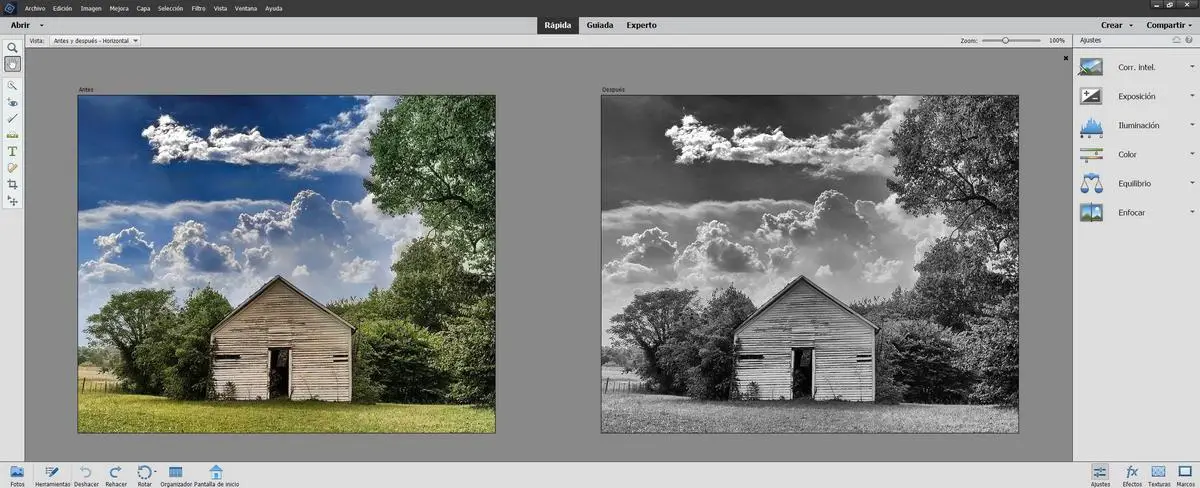1200x488 pixels.
Task: Open the Vista 'Antes y después - Horizontal' dropdown
Action: pos(95,41)
